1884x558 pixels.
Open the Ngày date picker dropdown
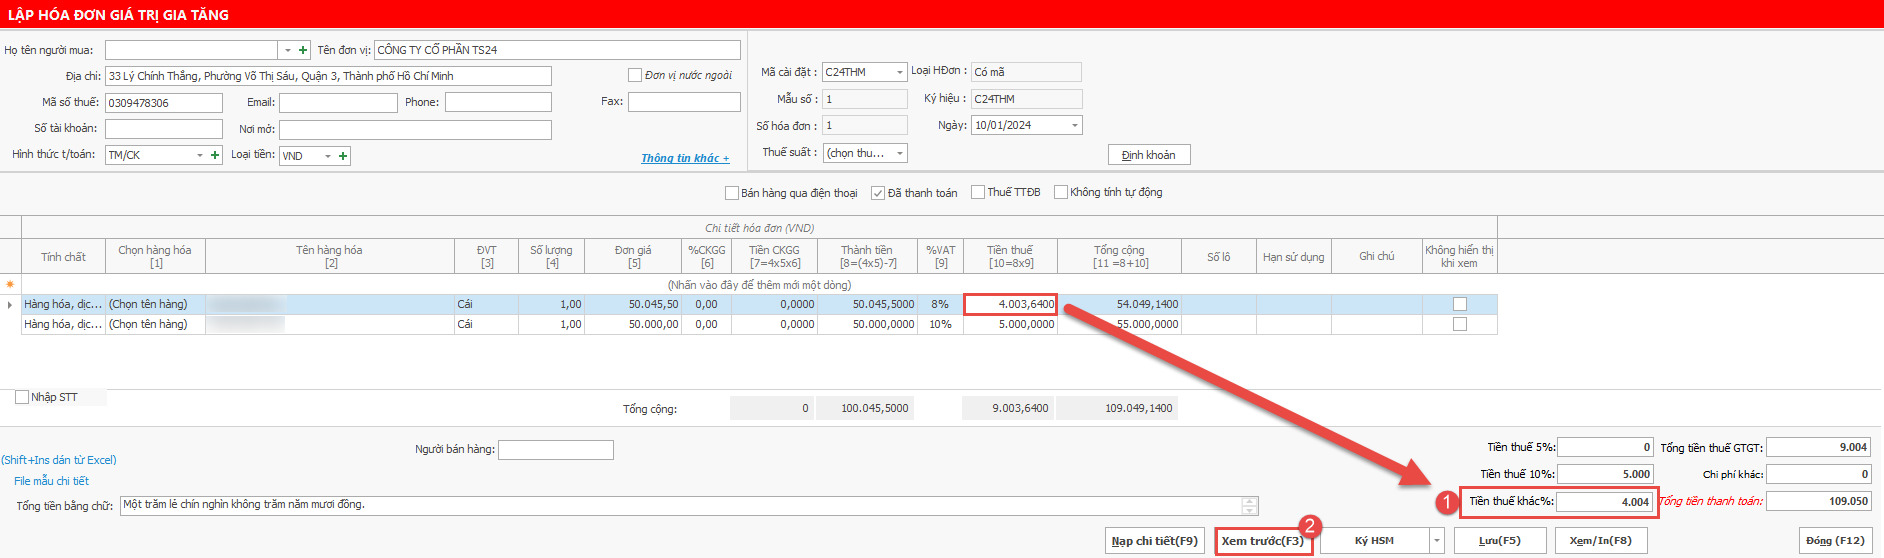point(1075,126)
